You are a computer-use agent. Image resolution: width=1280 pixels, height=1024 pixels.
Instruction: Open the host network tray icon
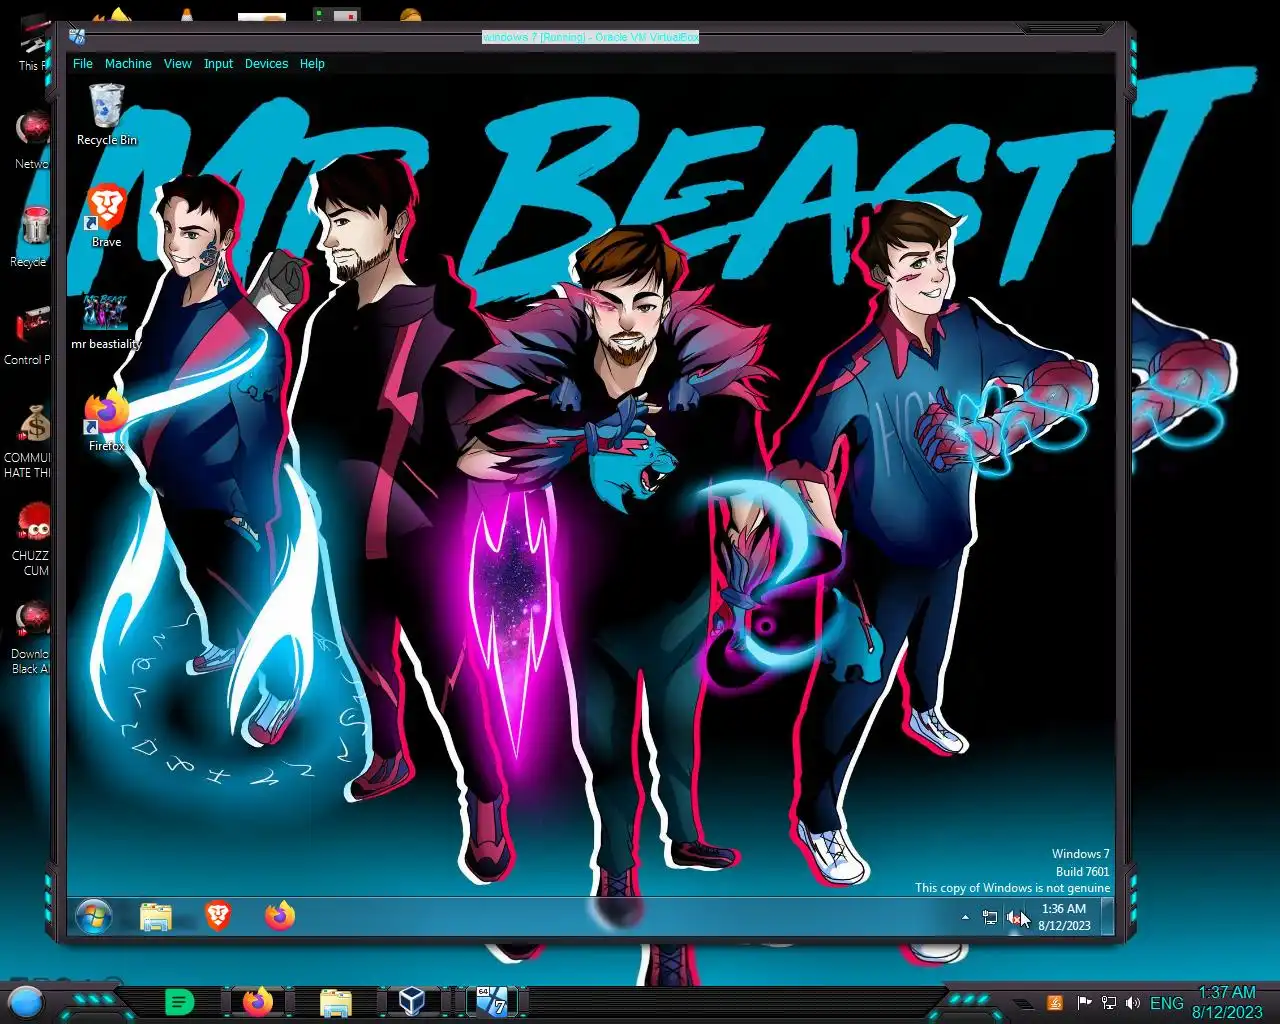point(1108,1003)
